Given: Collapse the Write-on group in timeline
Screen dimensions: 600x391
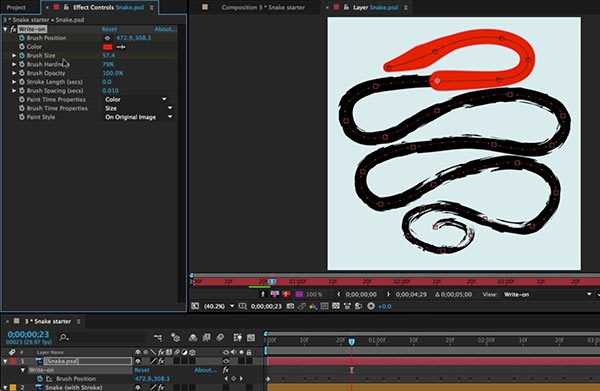Looking at the screenshot, I should (x=23, y=370).
